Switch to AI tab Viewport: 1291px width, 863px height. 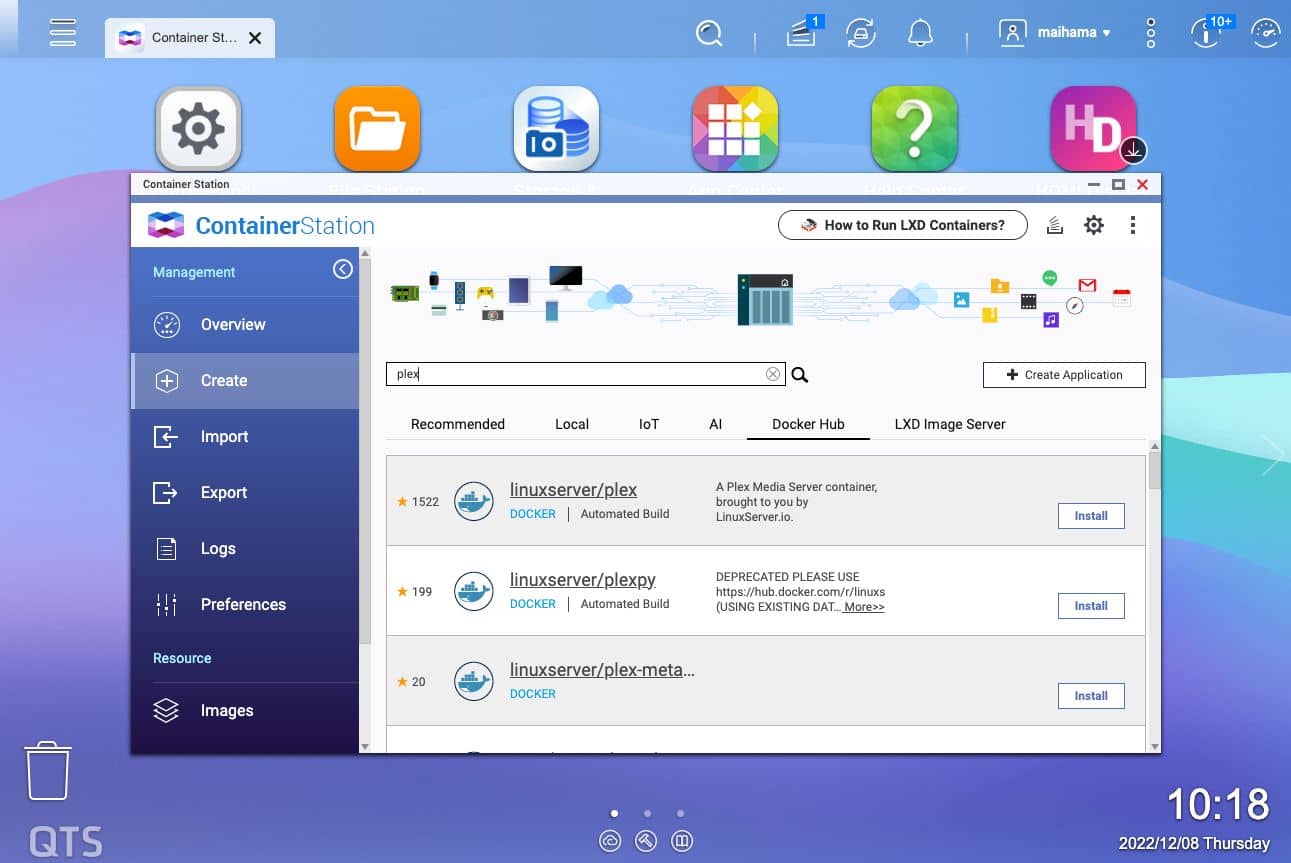(716, 424)
